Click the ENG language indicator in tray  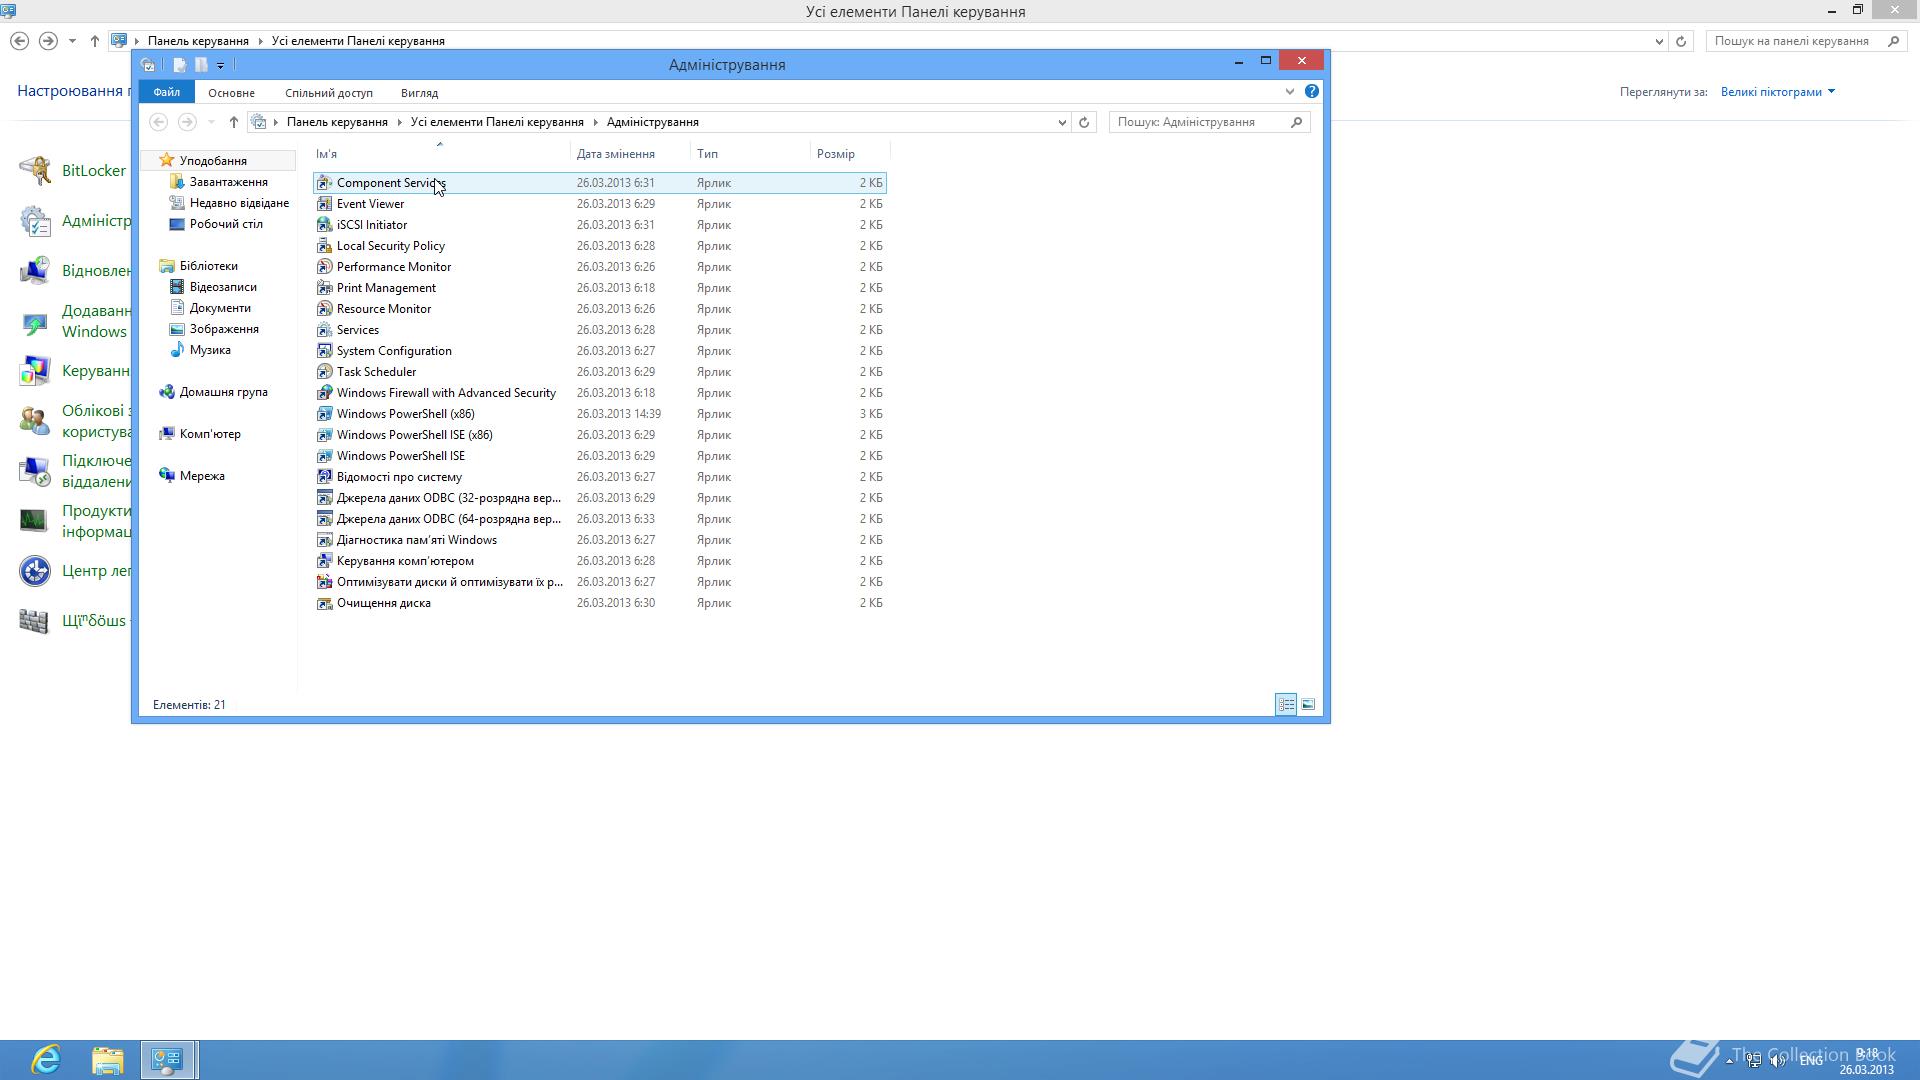click(1811, 1060)
